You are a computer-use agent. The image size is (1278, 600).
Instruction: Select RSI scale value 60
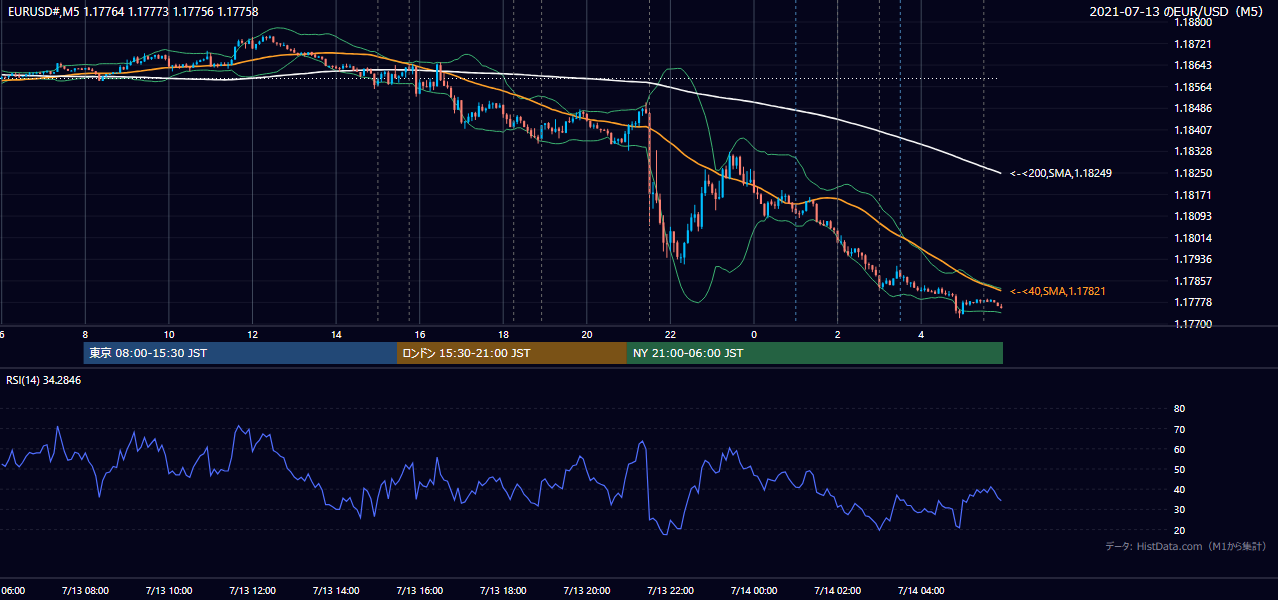click(1179, 449)
